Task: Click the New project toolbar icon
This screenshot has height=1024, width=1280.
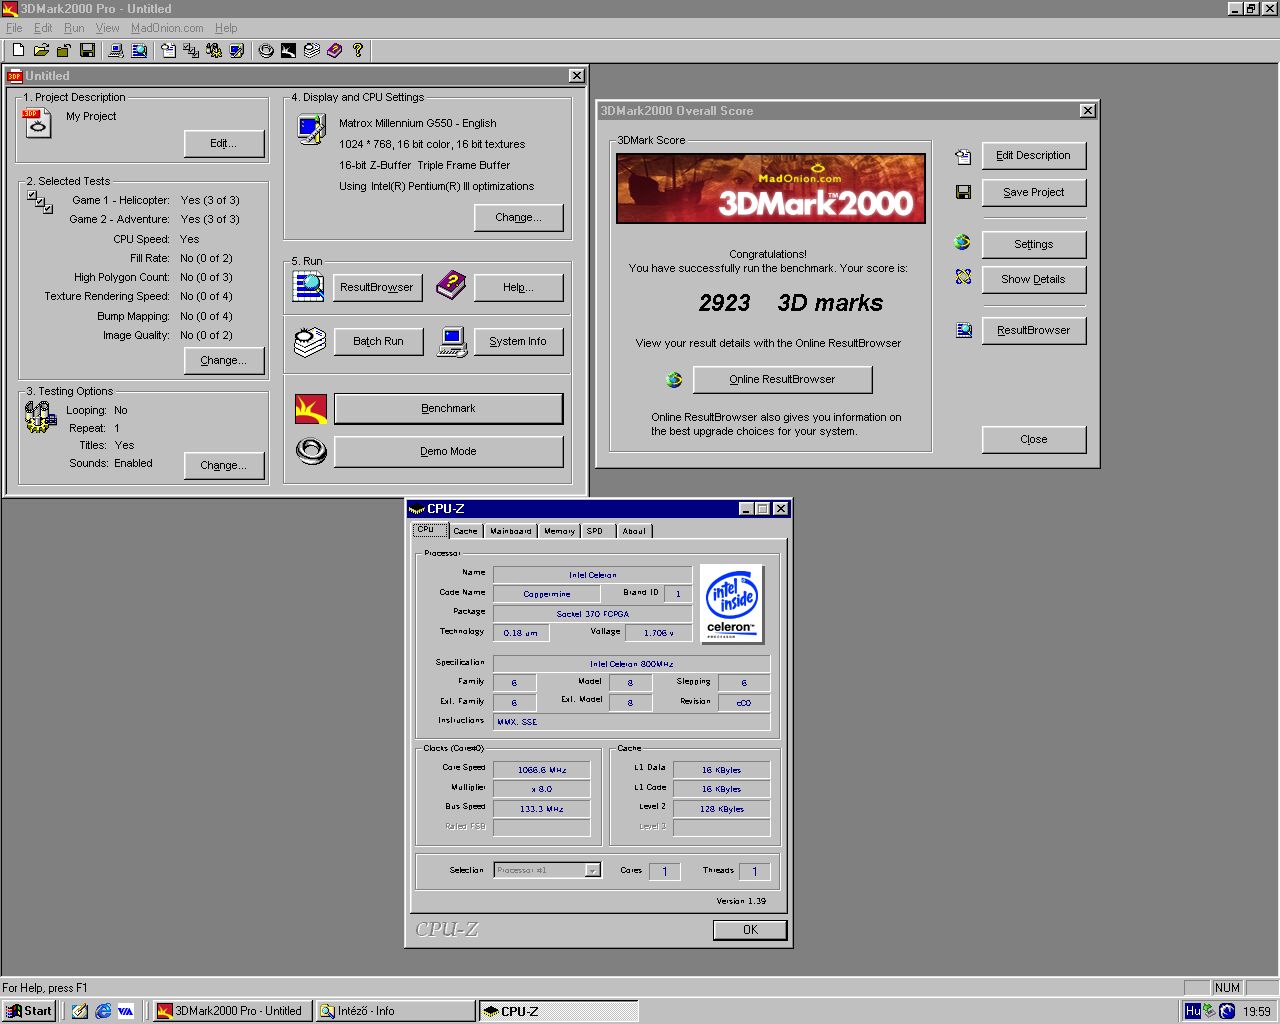Action: coord(18,50)
